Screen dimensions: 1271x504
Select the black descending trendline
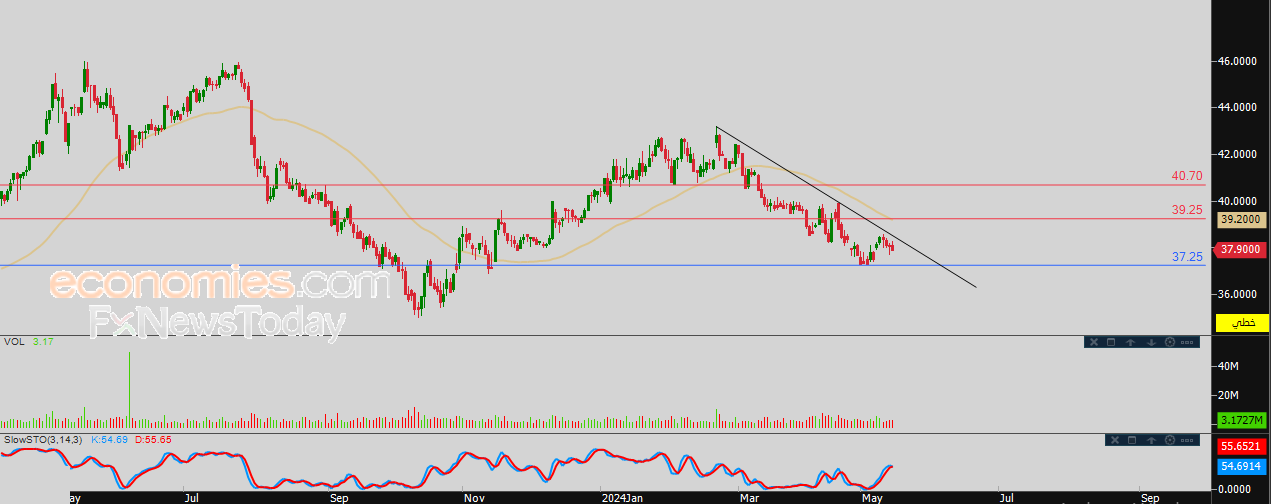[846, 208]
